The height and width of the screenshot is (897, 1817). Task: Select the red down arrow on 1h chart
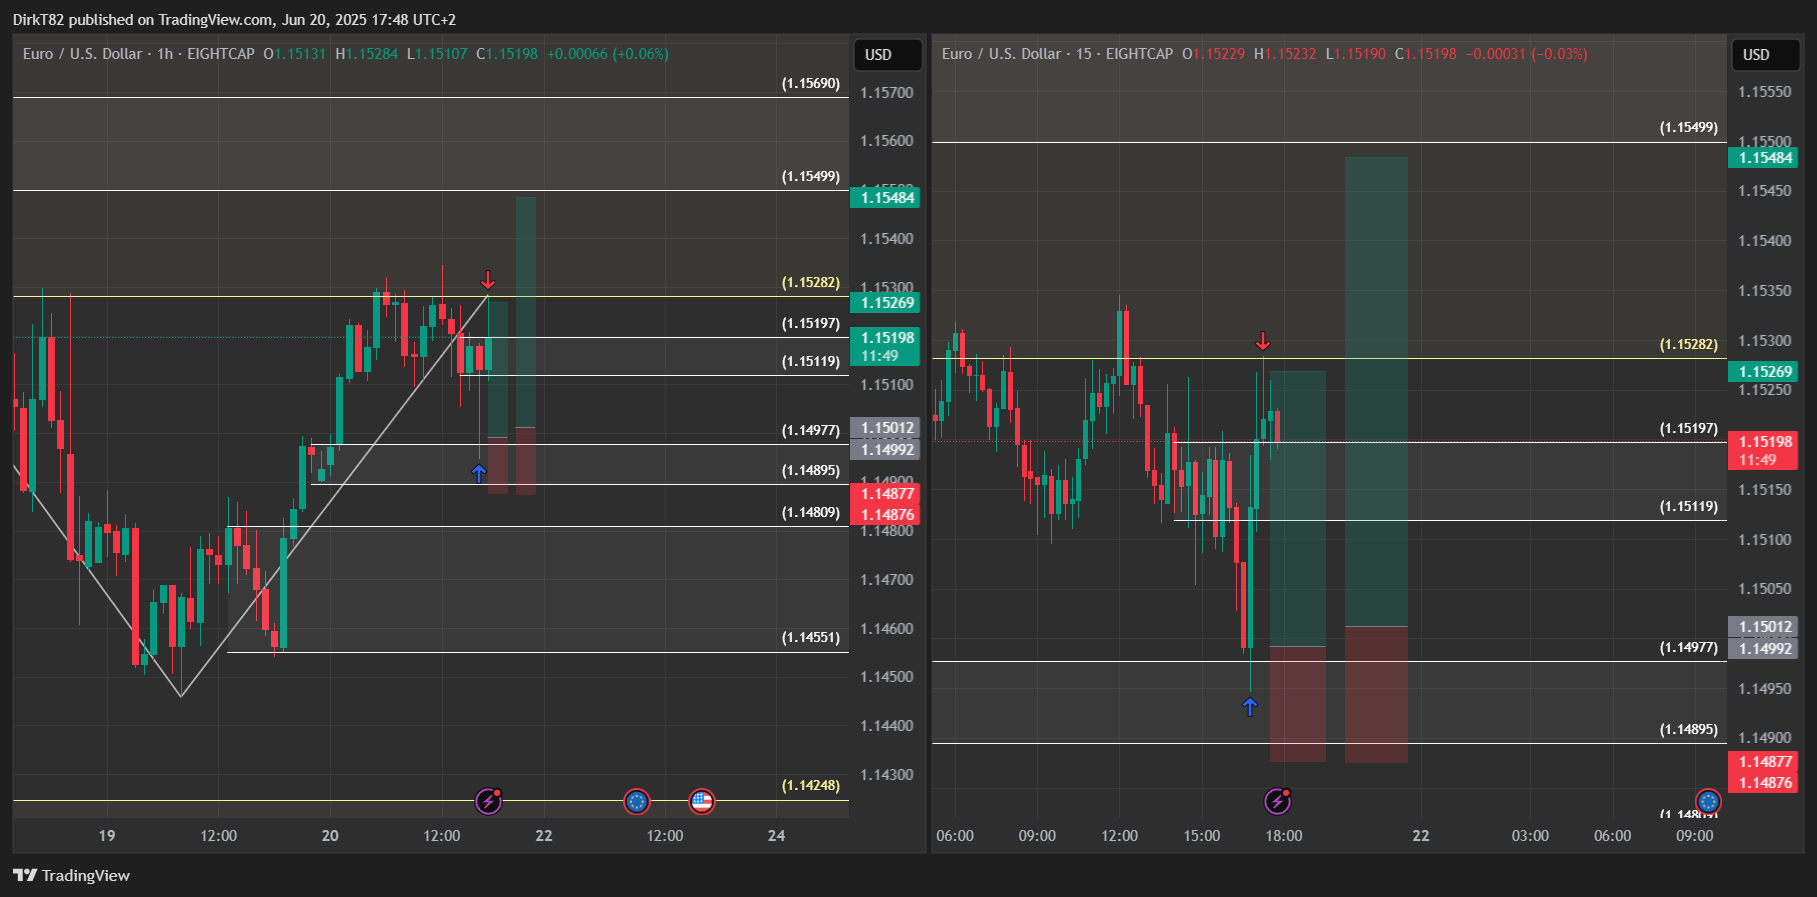click(x=488, y=280)
